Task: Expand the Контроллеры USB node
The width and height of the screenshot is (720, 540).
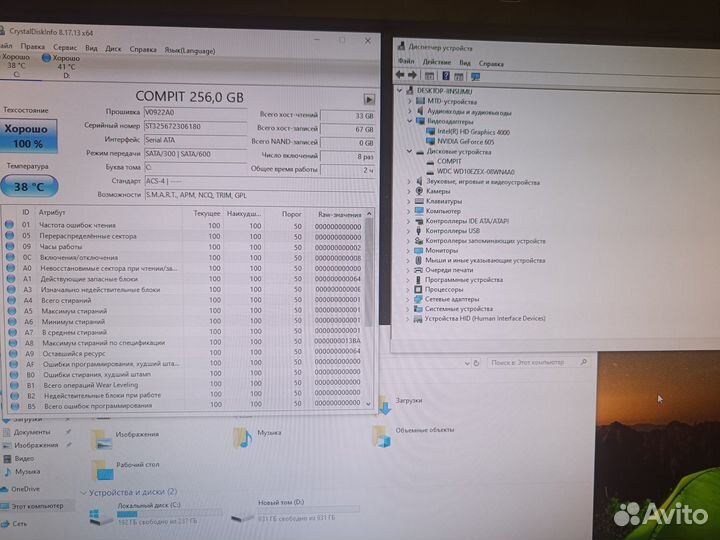Action: [408, 231]
